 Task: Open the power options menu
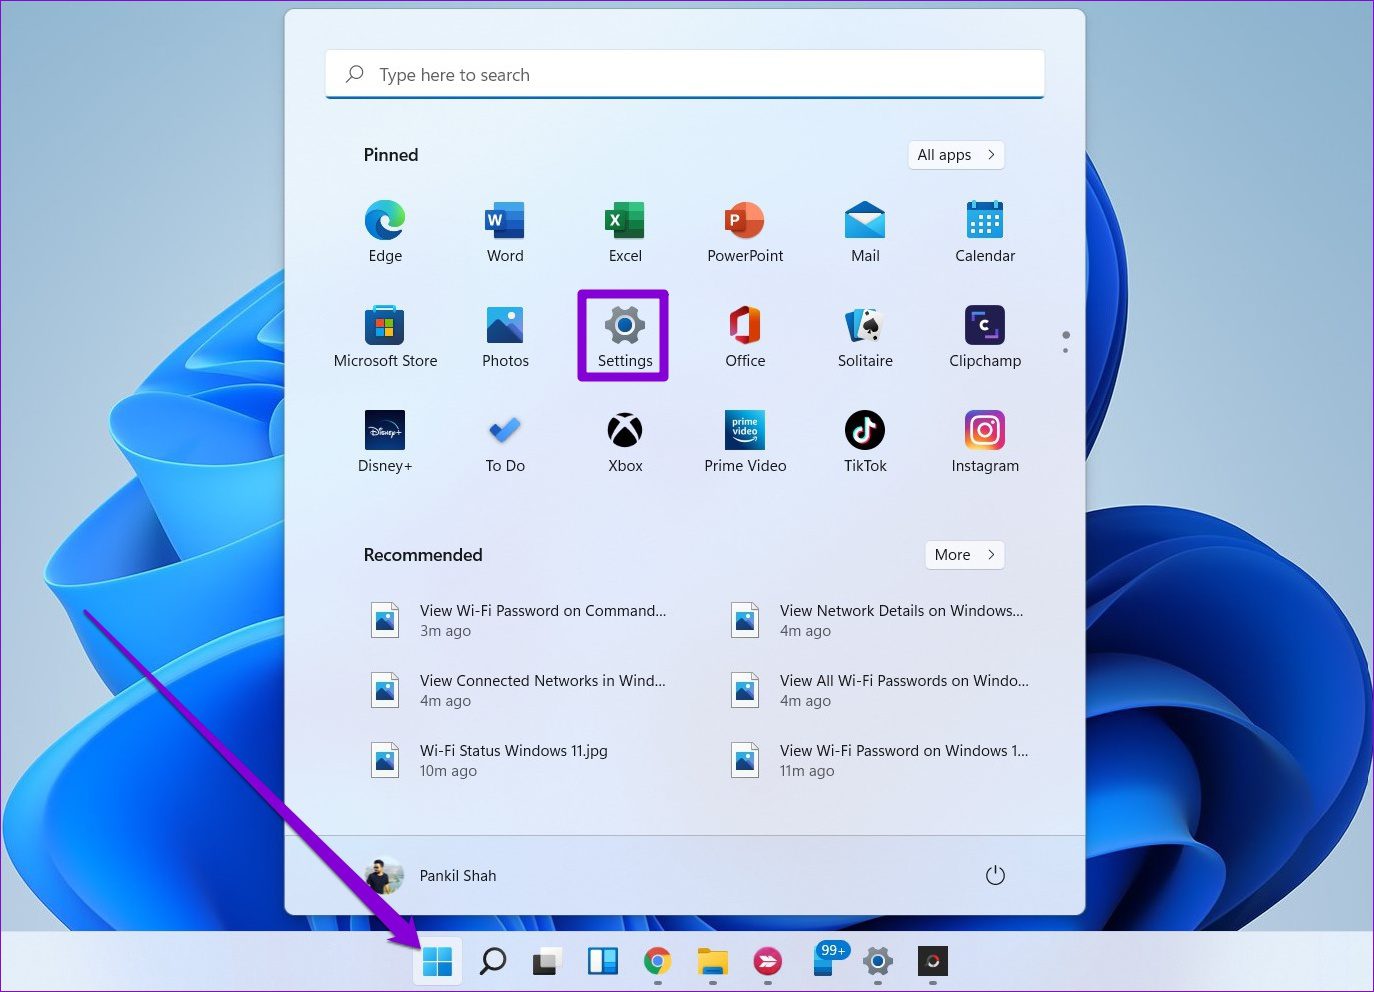coord(995,874)
